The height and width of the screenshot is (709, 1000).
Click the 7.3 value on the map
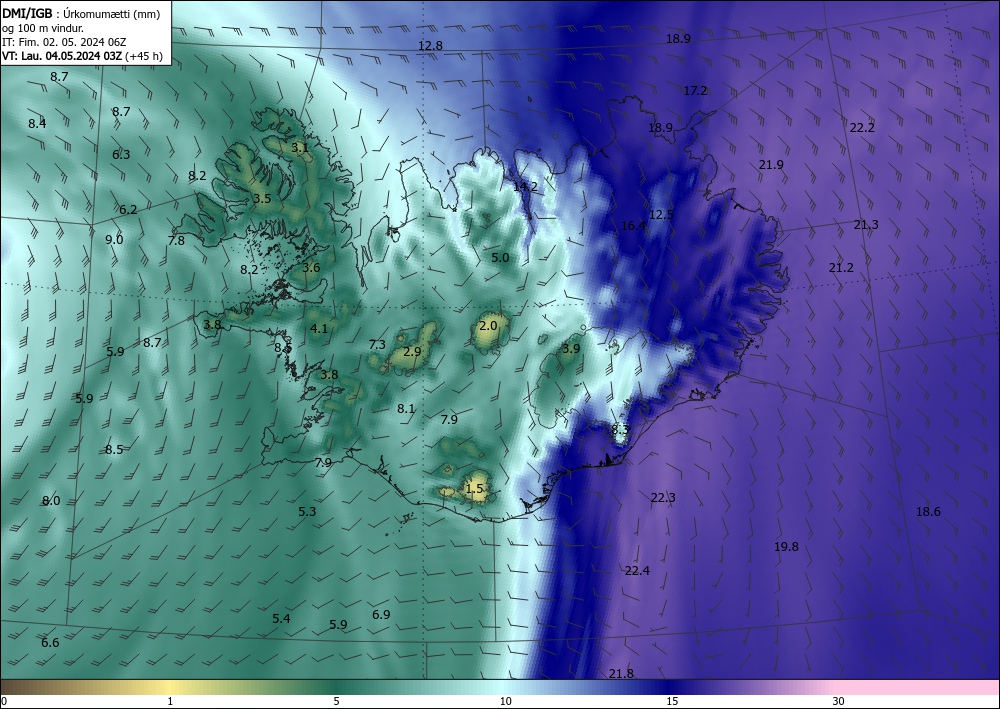pyautogui.click(x=378, y=344)
